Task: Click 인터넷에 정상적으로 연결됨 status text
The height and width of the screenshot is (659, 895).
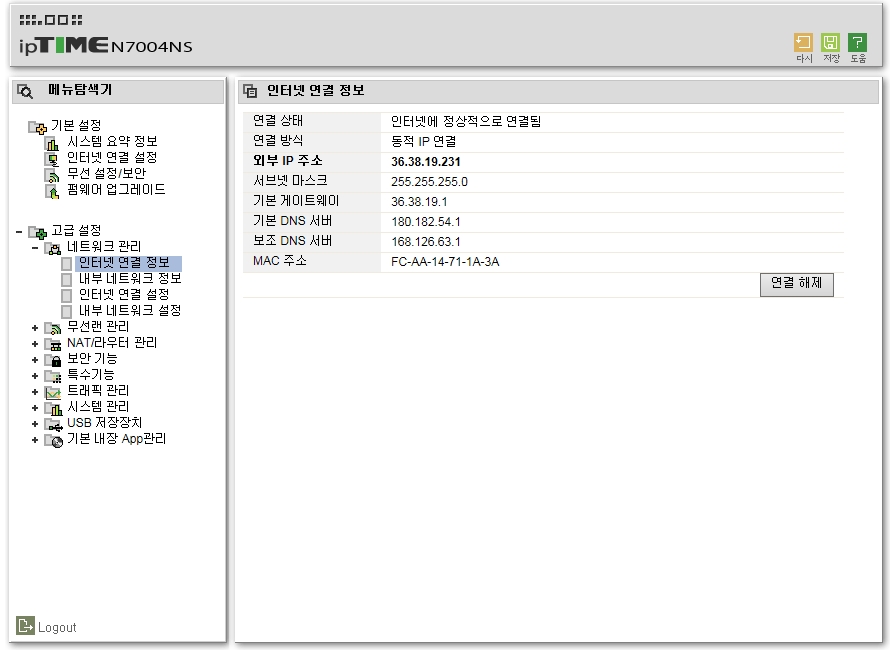Action: click(x=466, y=122)
